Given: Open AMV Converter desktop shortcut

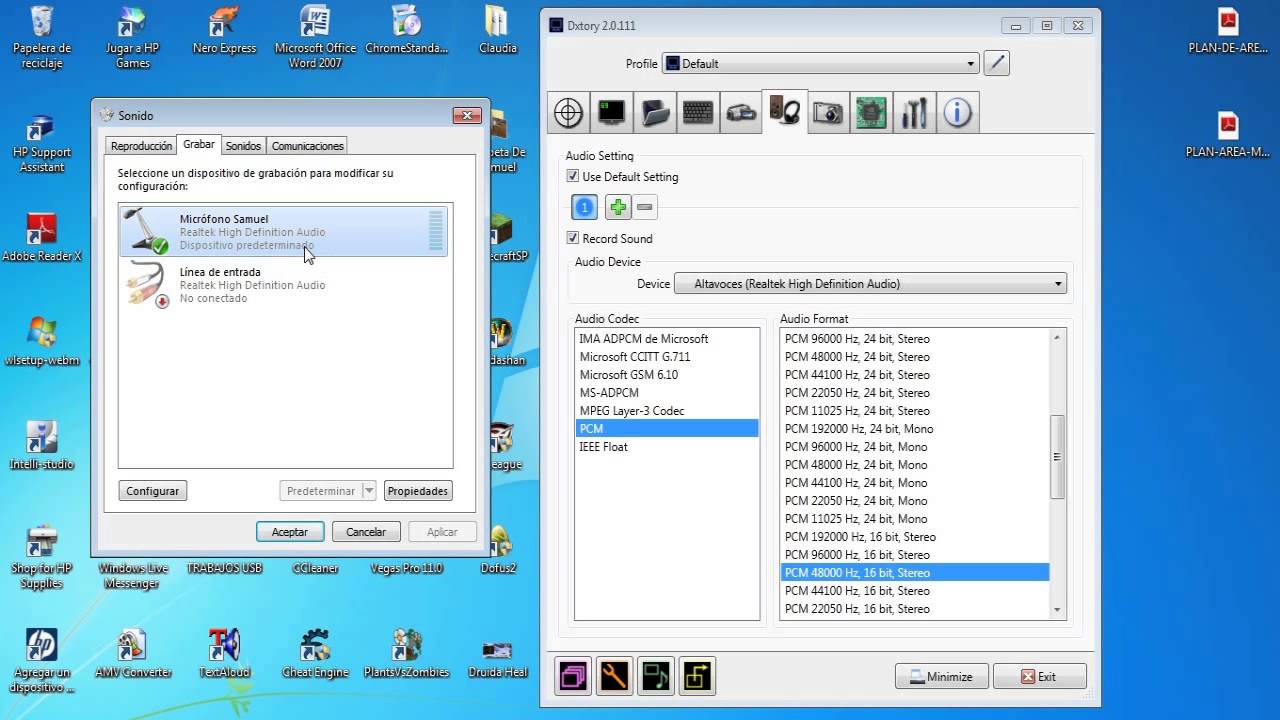Looking at the screenshot, I should 132,655.
